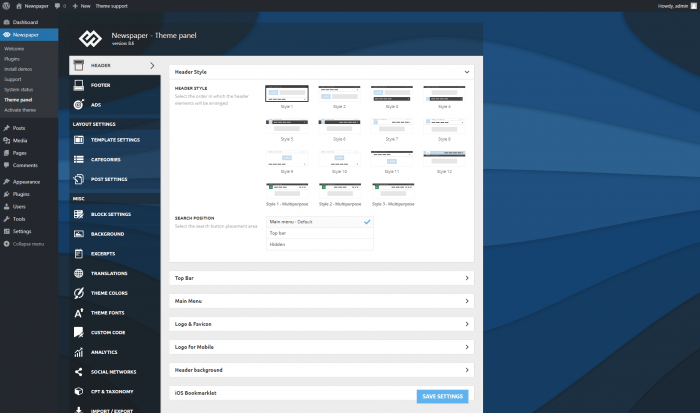700x413 pixels.
Task: Click the Ads target icon
Action: click(x=79, y=104)
